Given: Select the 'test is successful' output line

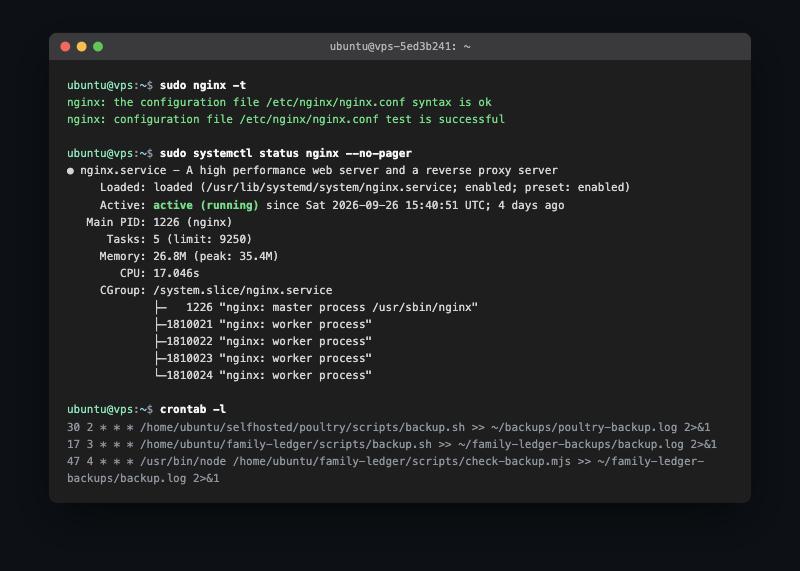Looking at the screenshot, I should coord(286,119).
